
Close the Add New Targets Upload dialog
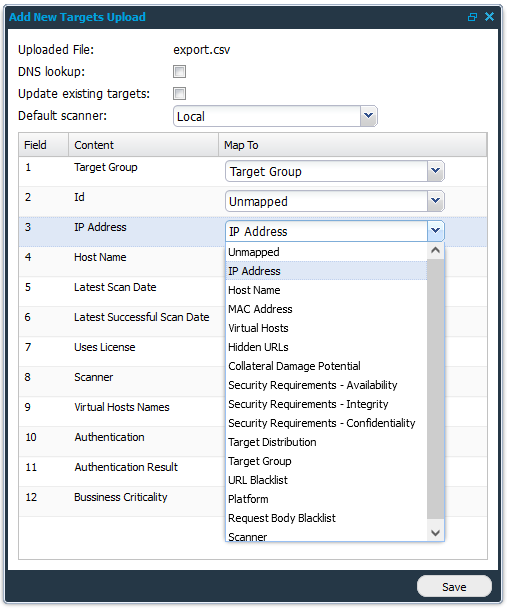[490, 17]
